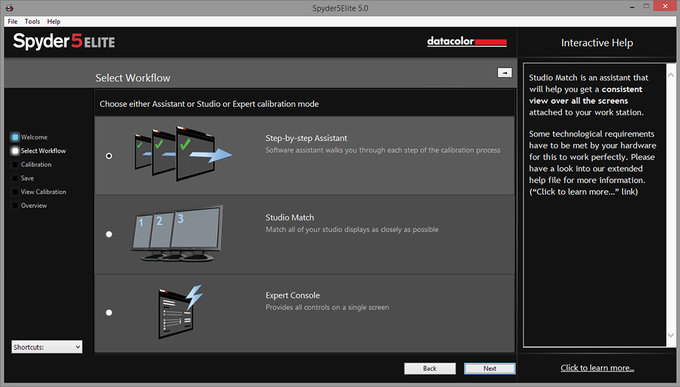Click the Back button
This screenshot has height=387, width=680.
430,368
